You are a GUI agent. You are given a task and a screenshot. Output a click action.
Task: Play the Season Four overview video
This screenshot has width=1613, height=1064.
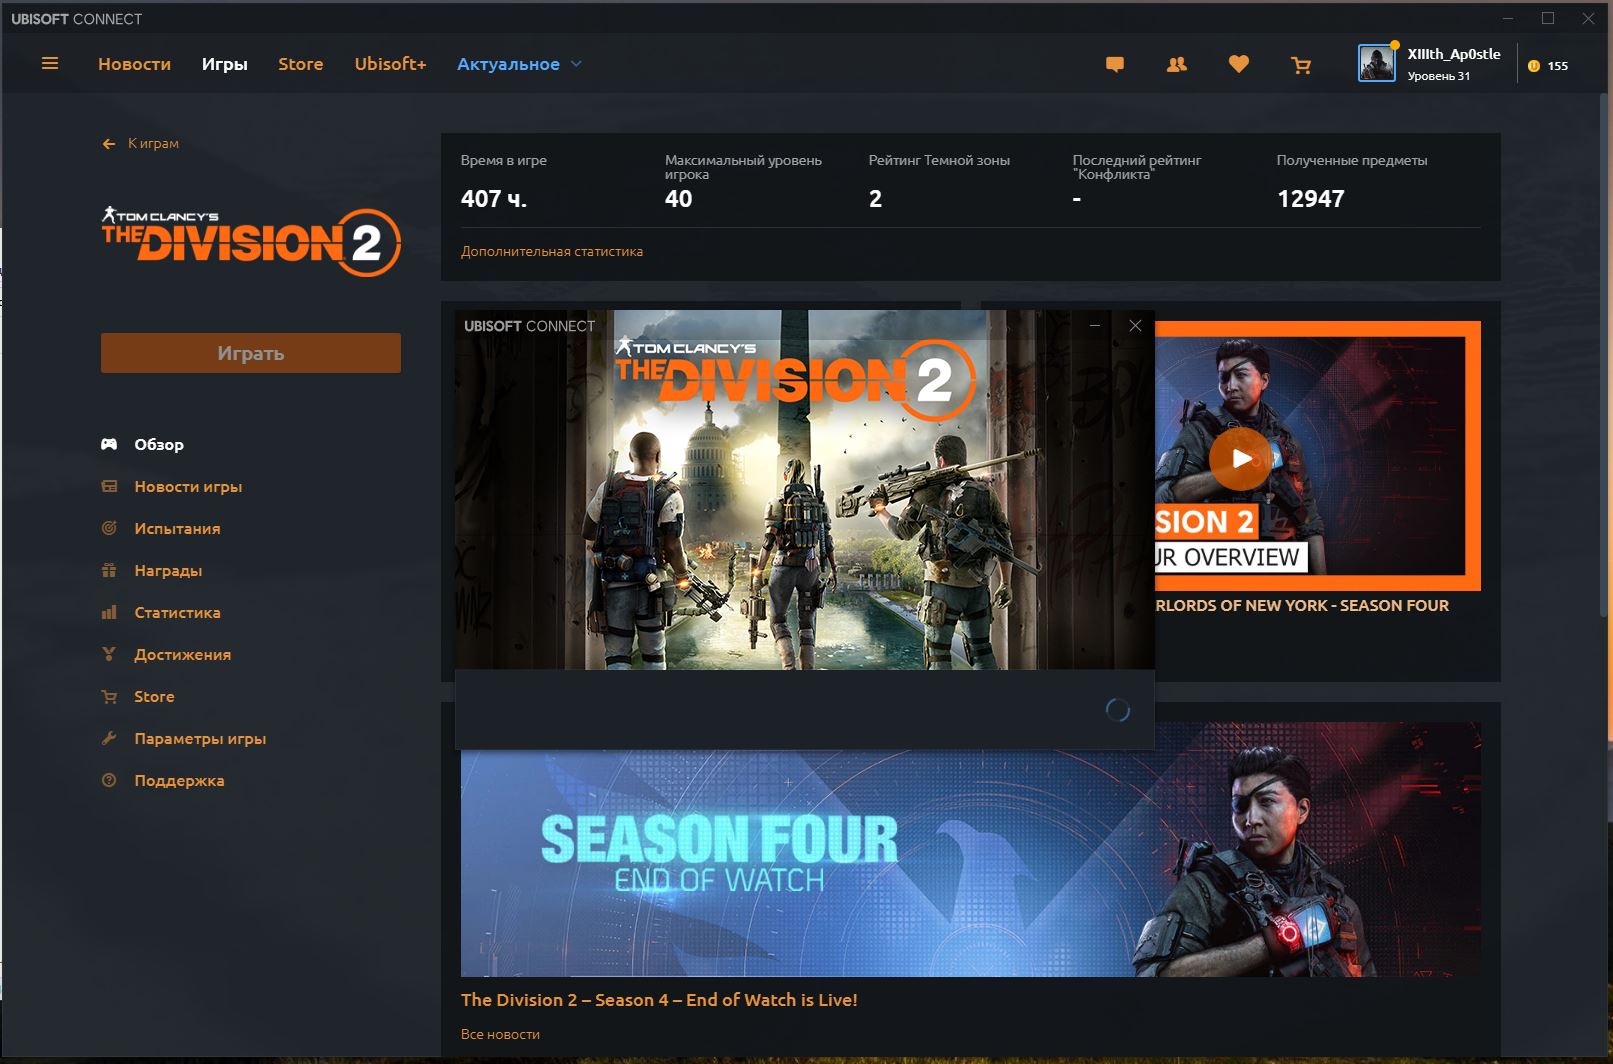(1241, 459)
